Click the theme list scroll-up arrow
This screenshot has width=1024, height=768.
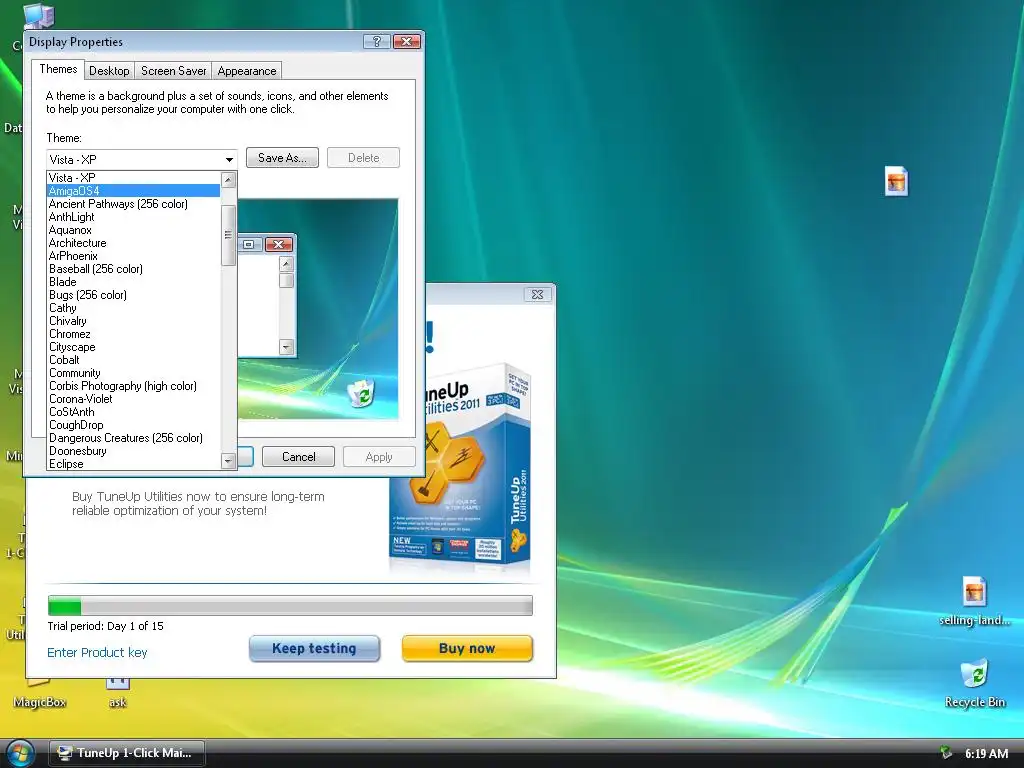click(x=228, y=180)
